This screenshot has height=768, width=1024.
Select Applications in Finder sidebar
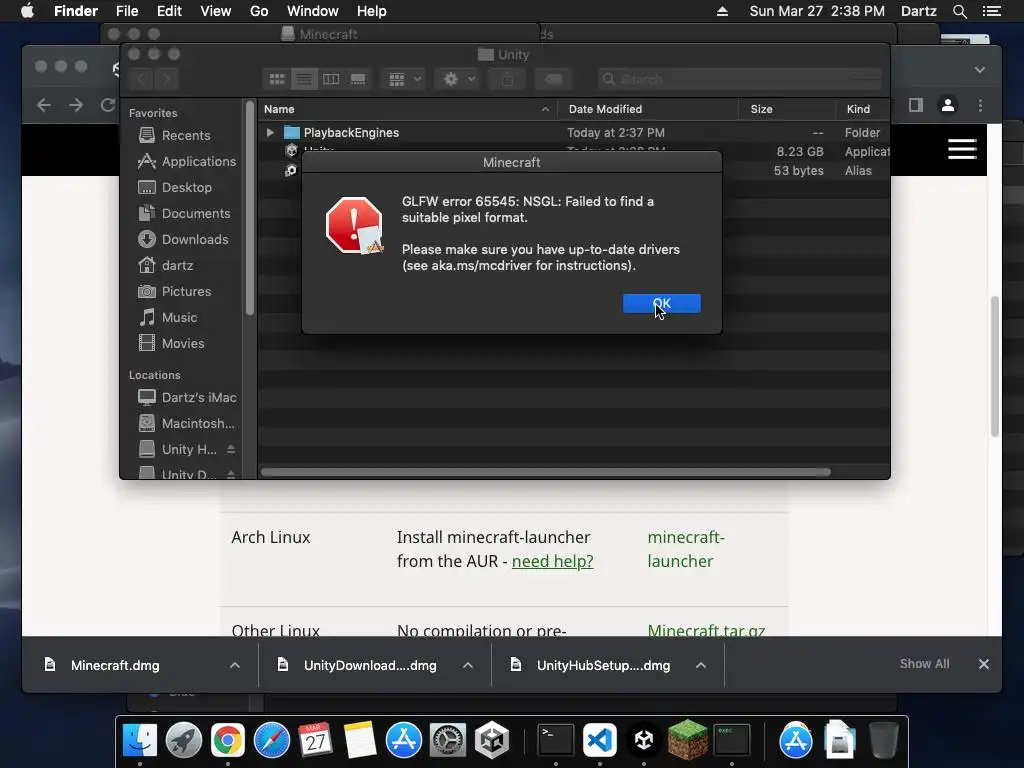(187, 161)
